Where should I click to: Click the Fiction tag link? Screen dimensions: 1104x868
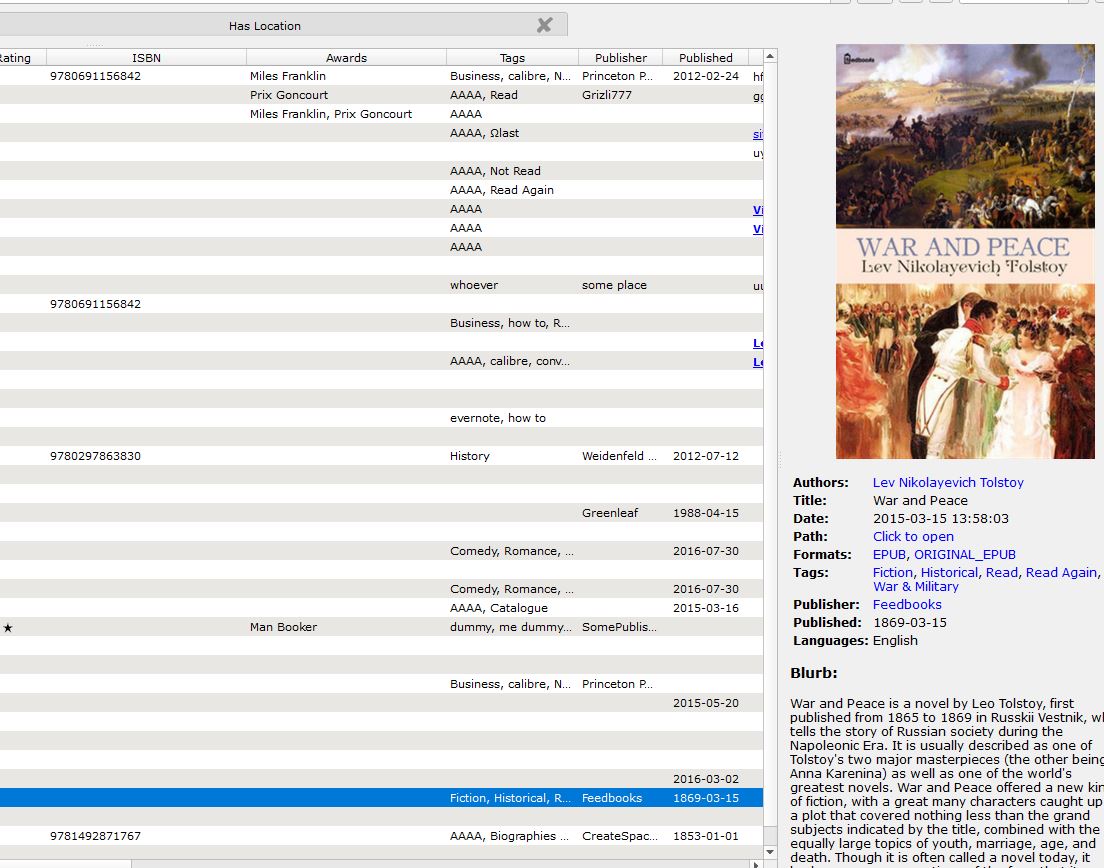(x=893, y=572)
